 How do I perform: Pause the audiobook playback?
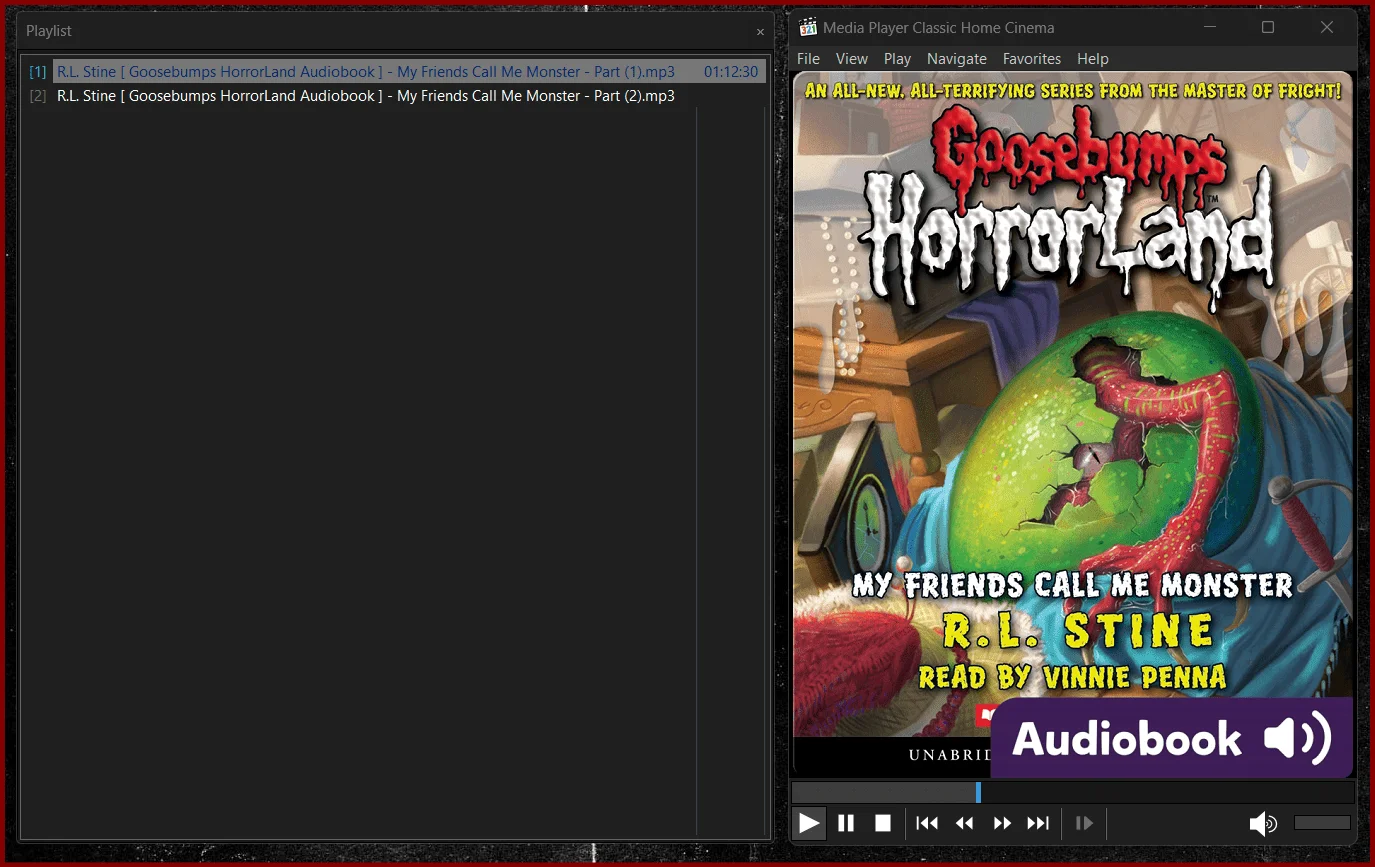(846, 823)
